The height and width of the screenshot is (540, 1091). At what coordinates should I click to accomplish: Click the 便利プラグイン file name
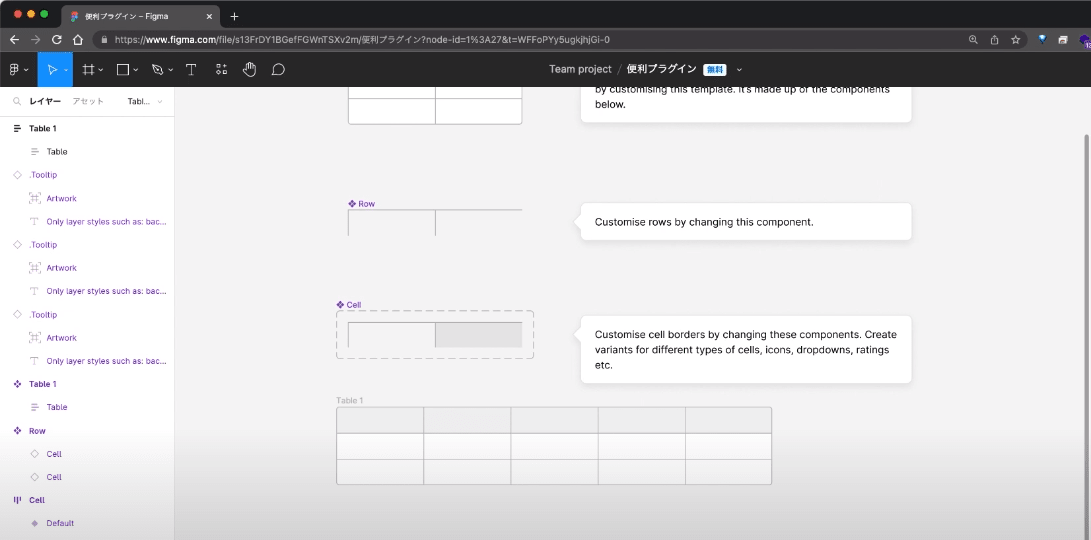click(662, 69)
